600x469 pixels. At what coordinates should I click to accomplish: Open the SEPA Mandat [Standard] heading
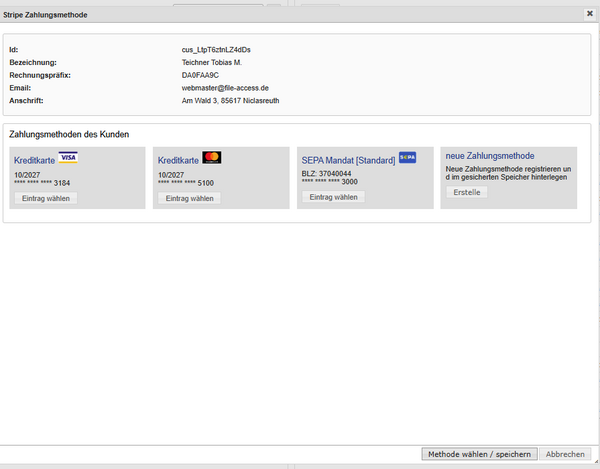[x=348, y=160]
